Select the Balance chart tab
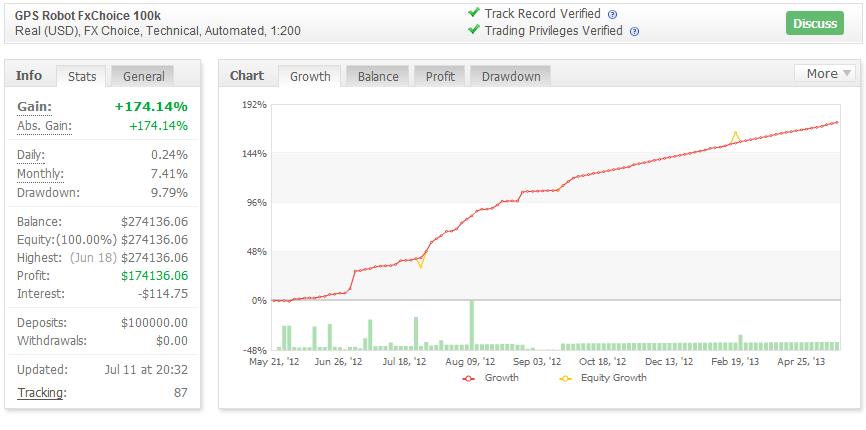 [377, 76]
